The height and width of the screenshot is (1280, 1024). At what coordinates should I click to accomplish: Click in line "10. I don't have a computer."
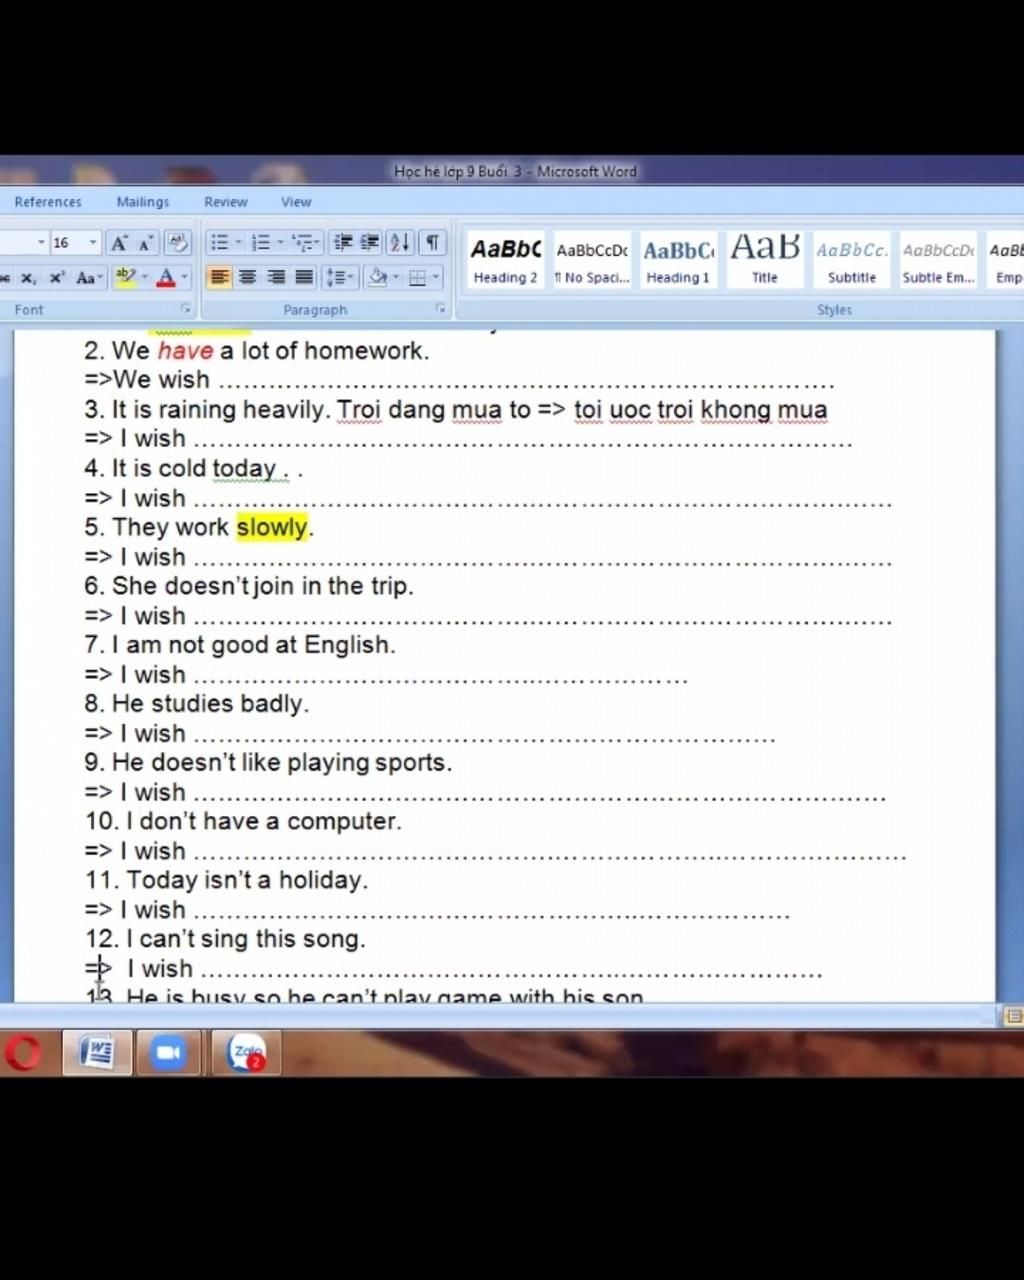(243, 821)
